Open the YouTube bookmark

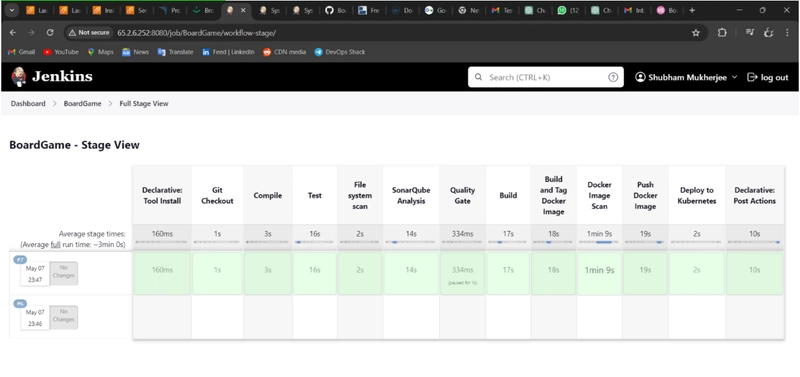[61, 52]
